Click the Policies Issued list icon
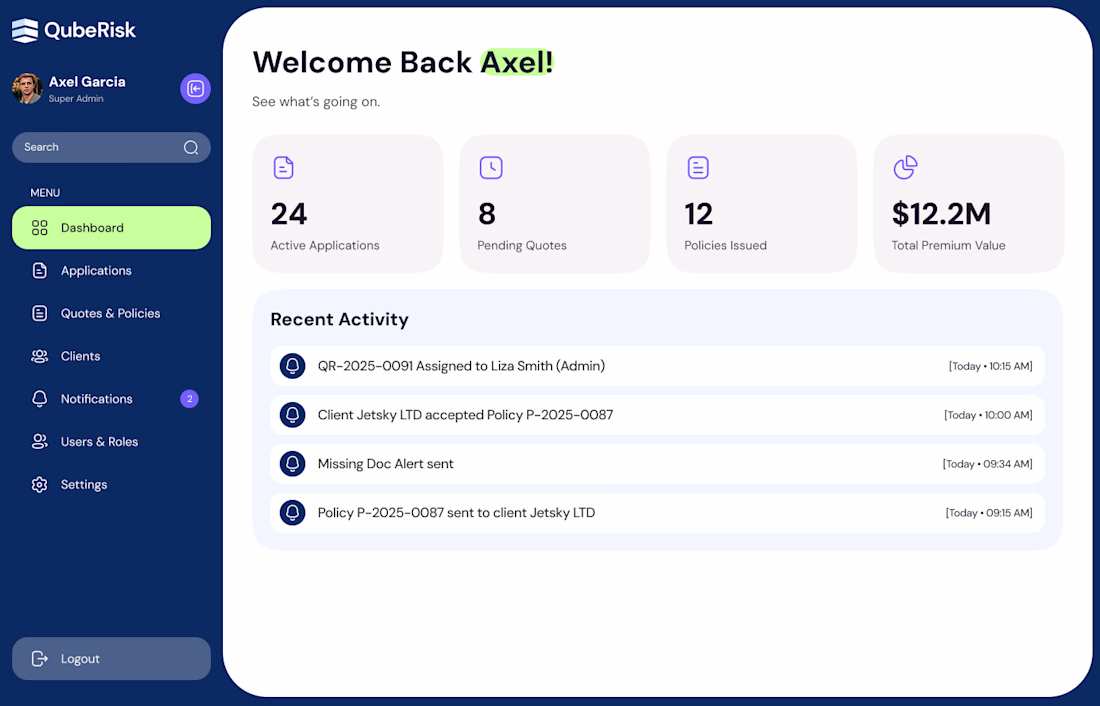Viewport: 1100px width, 706px height. (698, 168)
